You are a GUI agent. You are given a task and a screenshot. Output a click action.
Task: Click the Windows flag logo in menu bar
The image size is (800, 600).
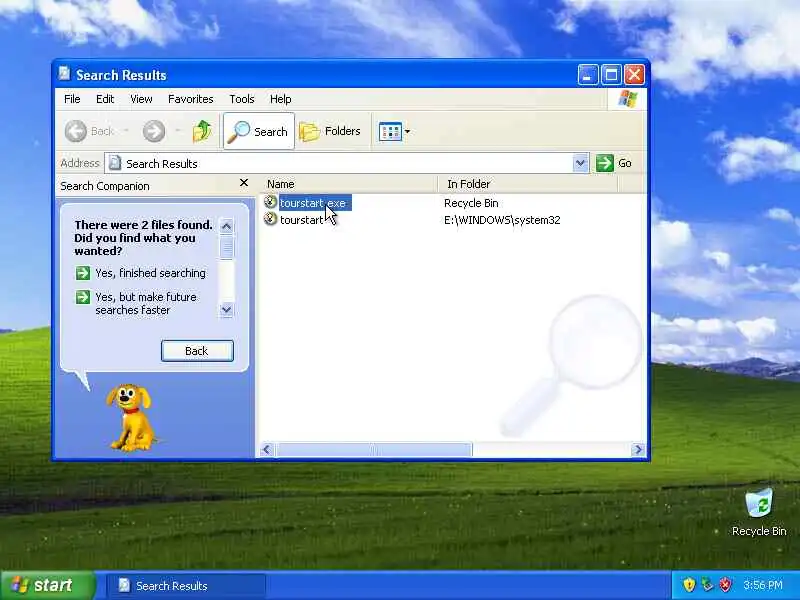[627, 98]
